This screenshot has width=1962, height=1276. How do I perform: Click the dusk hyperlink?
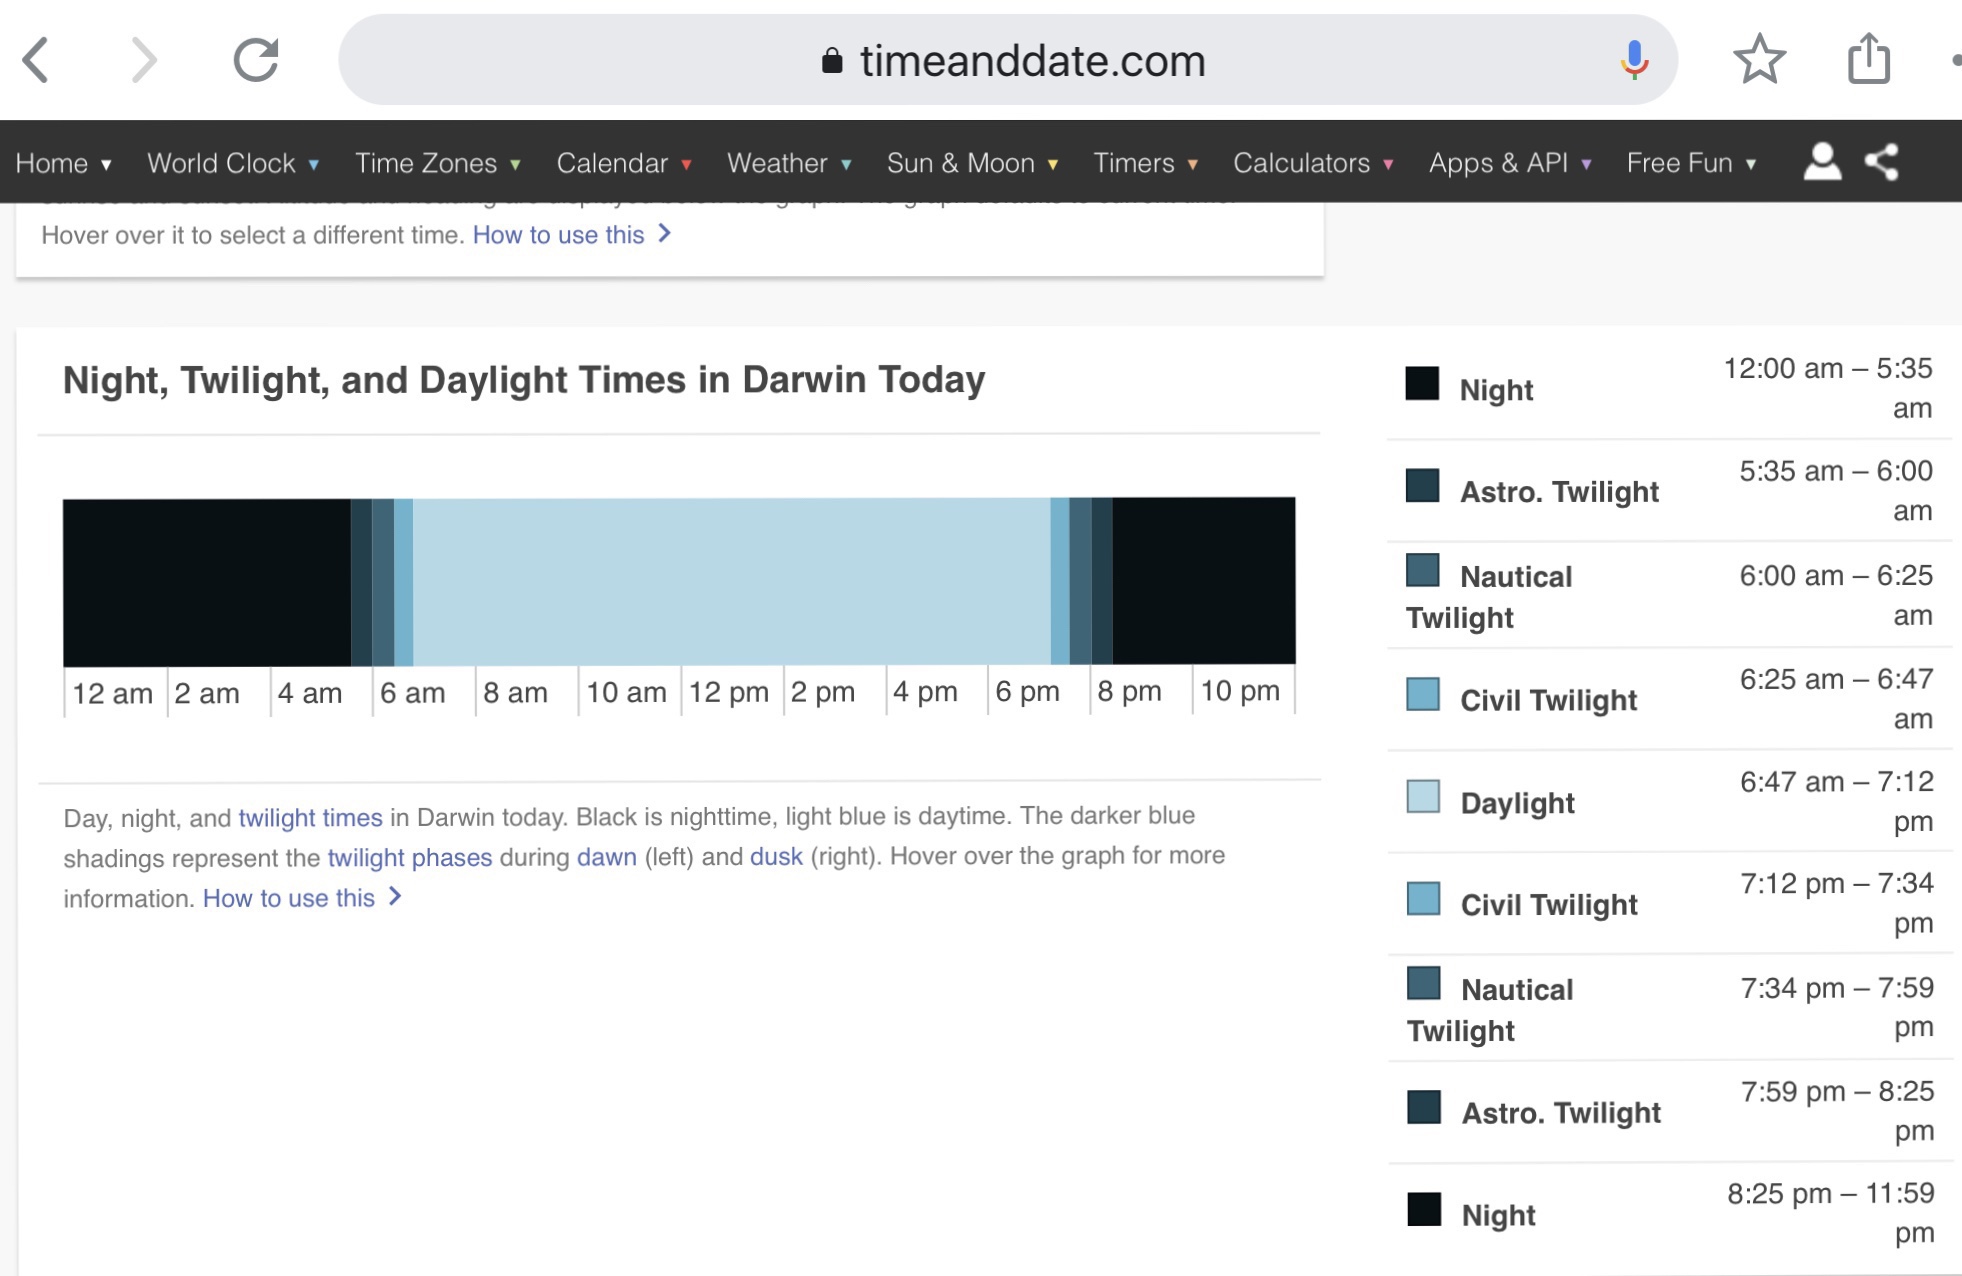776,857
